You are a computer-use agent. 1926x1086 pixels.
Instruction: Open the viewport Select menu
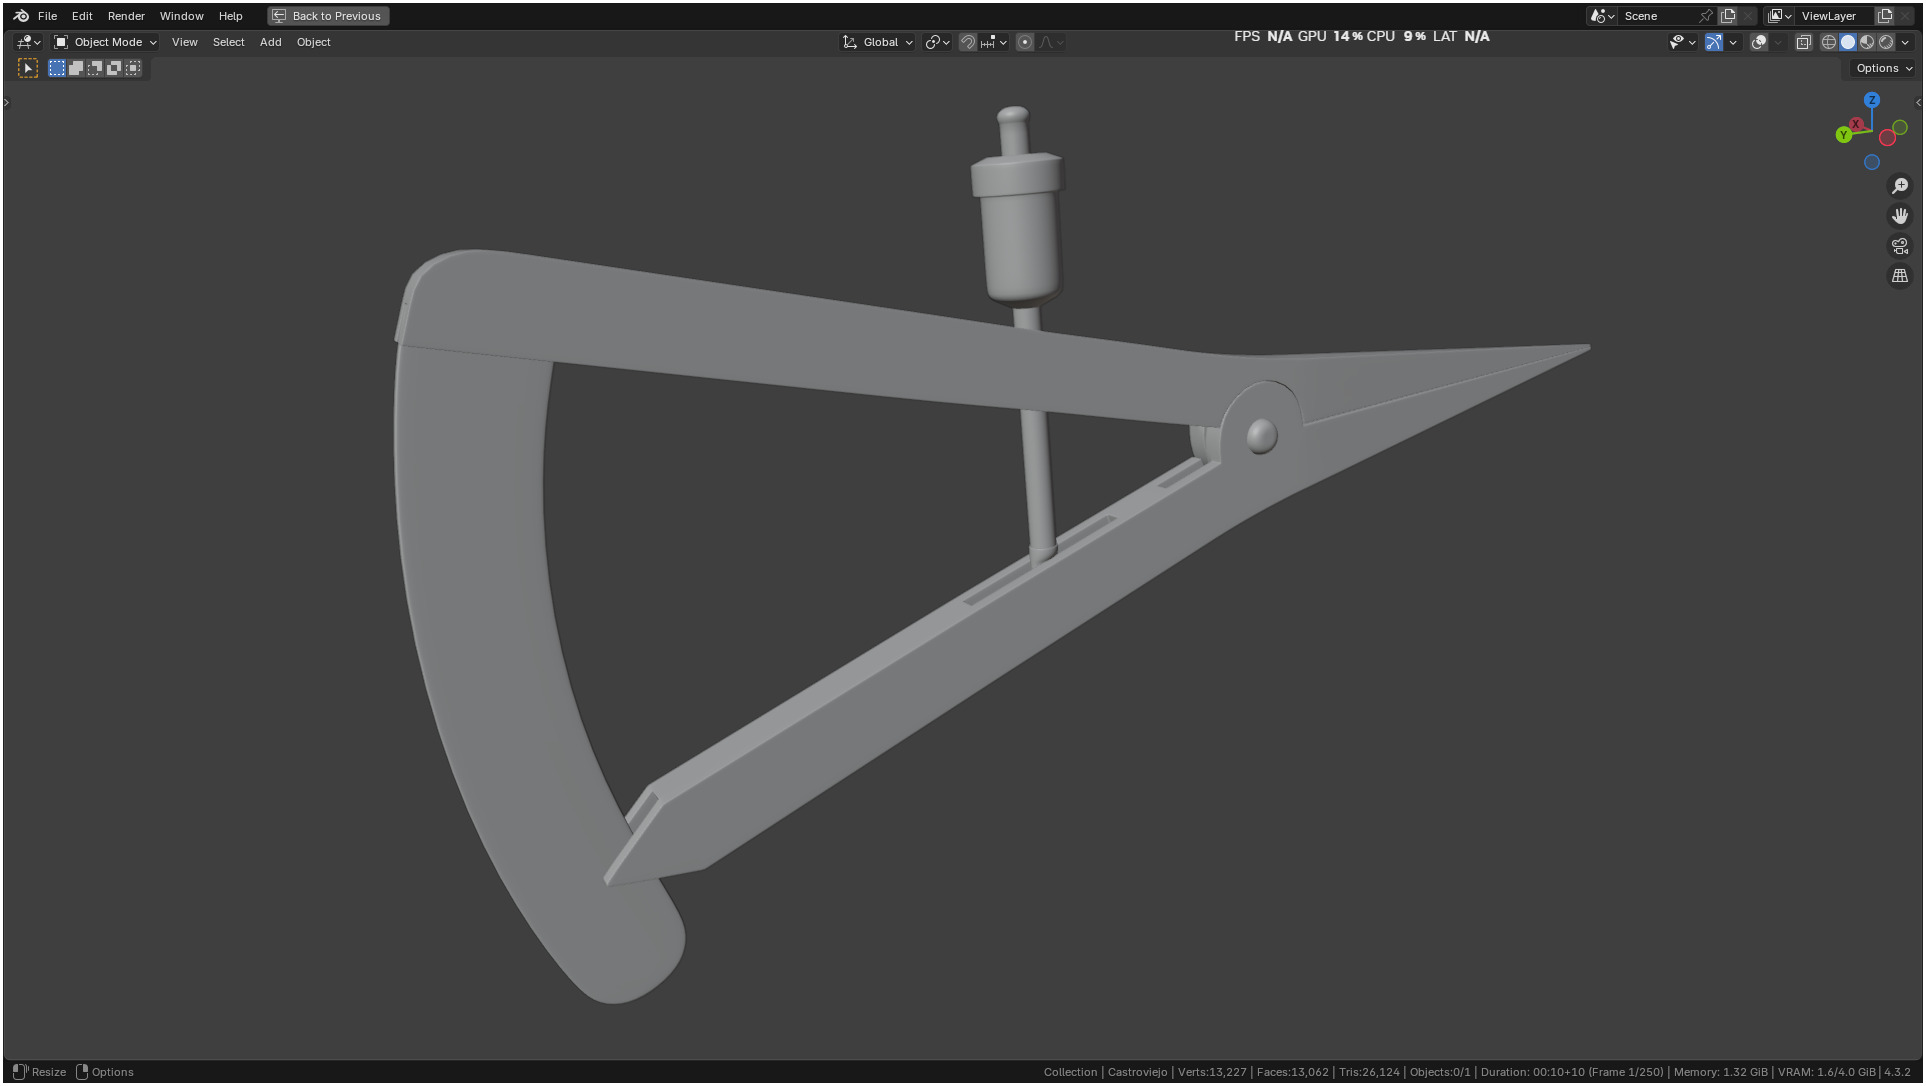coord(228,42)
